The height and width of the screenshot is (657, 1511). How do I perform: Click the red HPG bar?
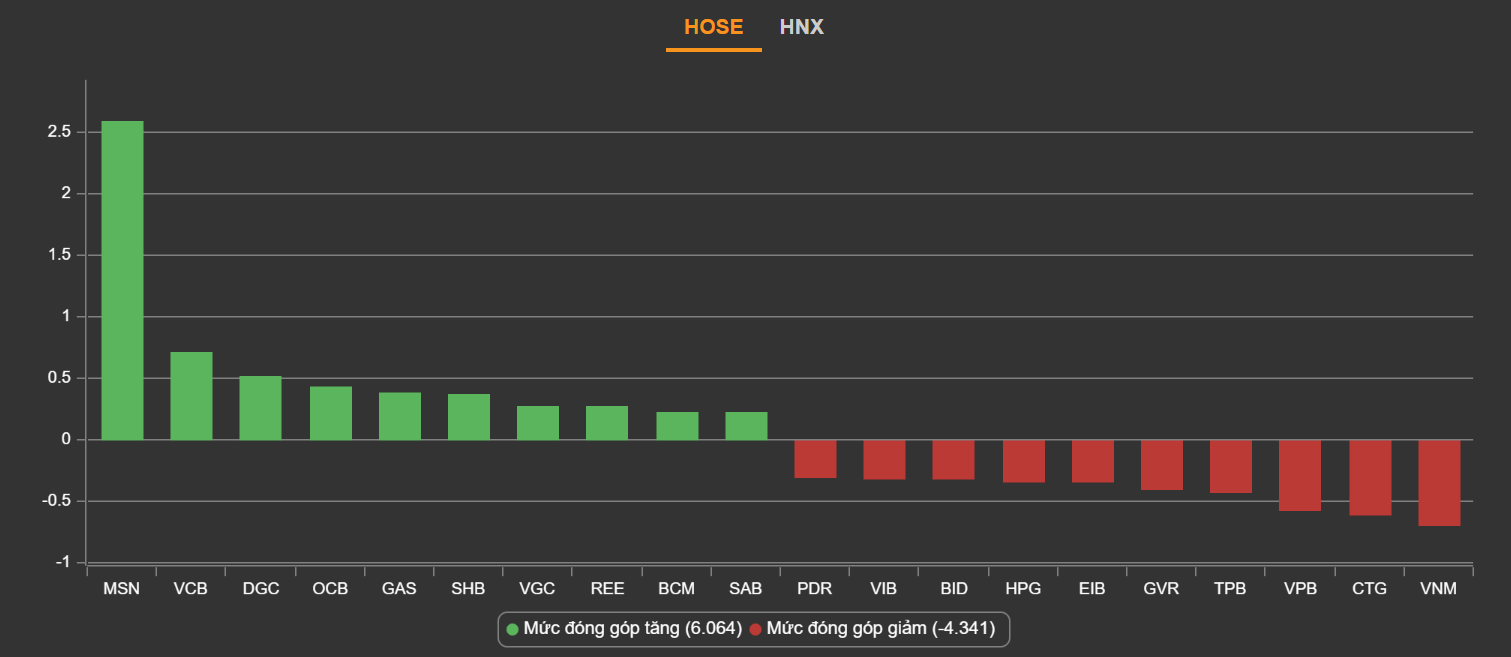(x=1023, y=461)
